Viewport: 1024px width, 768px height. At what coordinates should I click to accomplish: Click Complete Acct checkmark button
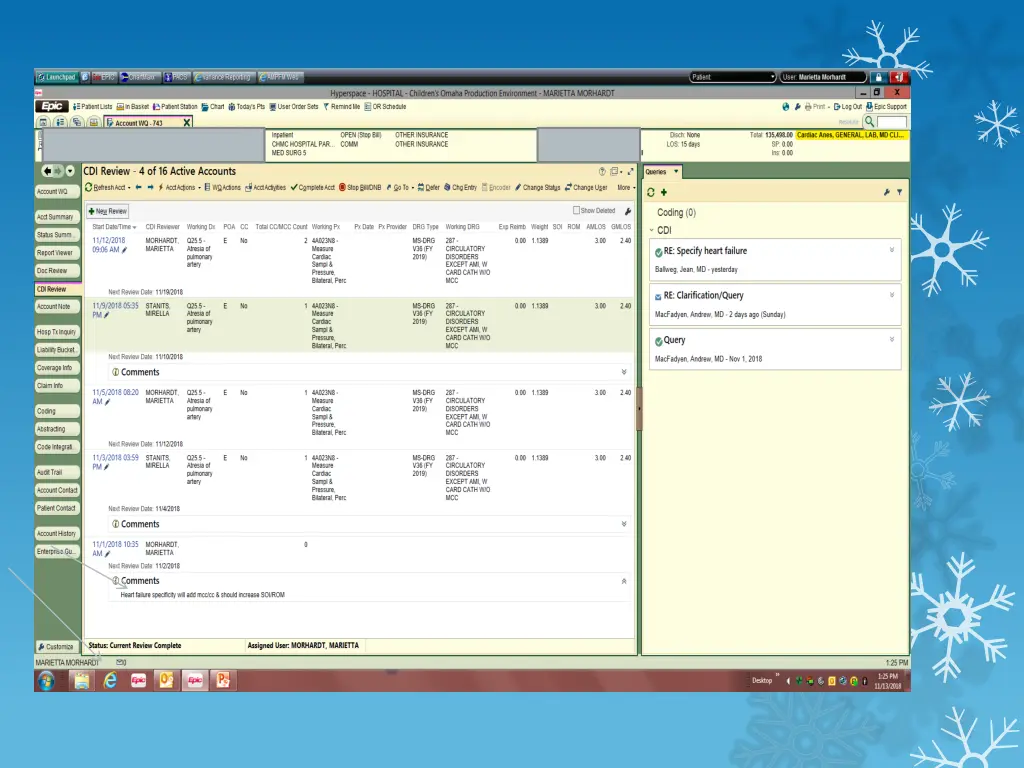313,187
